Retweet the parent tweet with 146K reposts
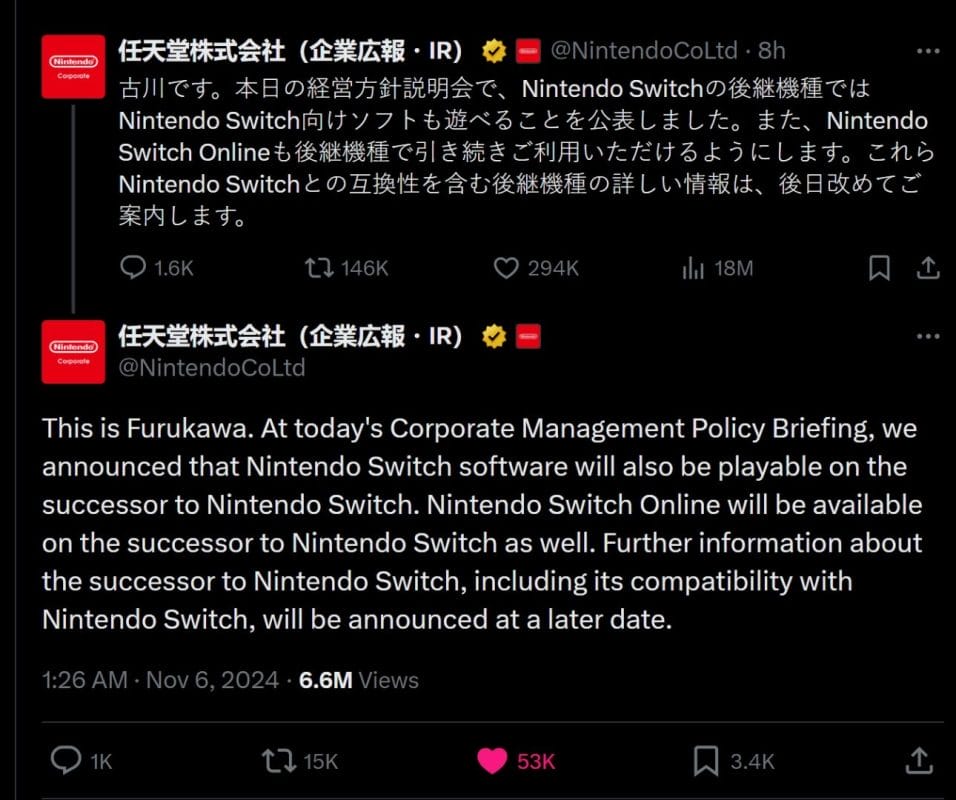 coord(319,268)
